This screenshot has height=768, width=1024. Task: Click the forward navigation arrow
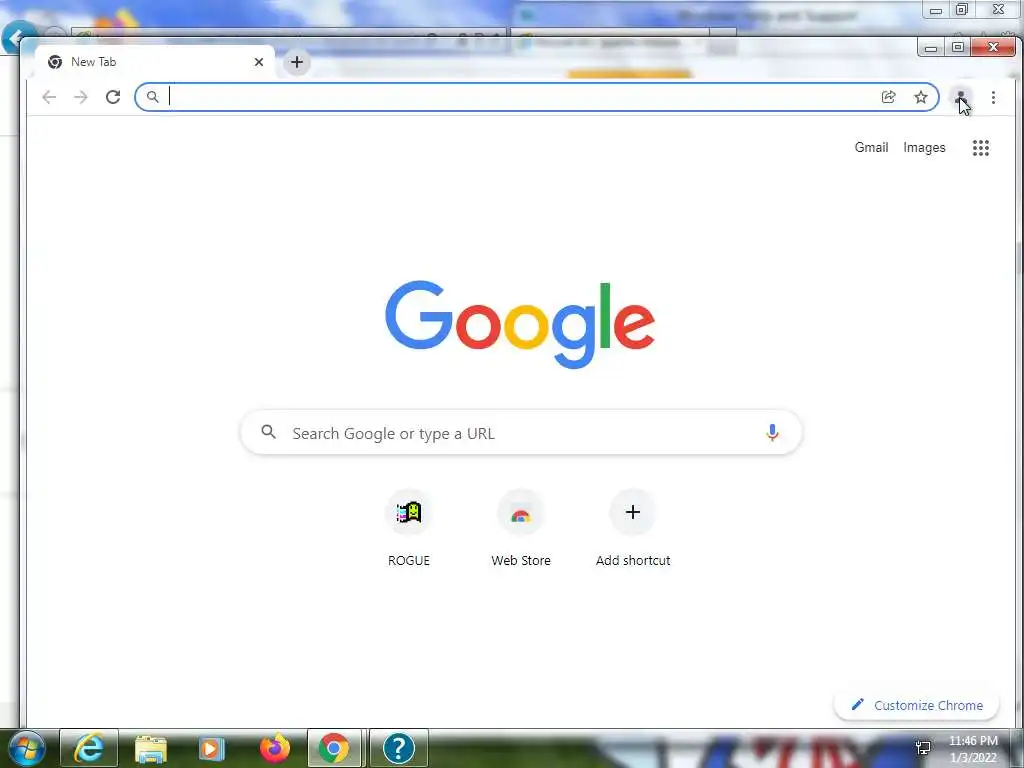click(80, 97)
